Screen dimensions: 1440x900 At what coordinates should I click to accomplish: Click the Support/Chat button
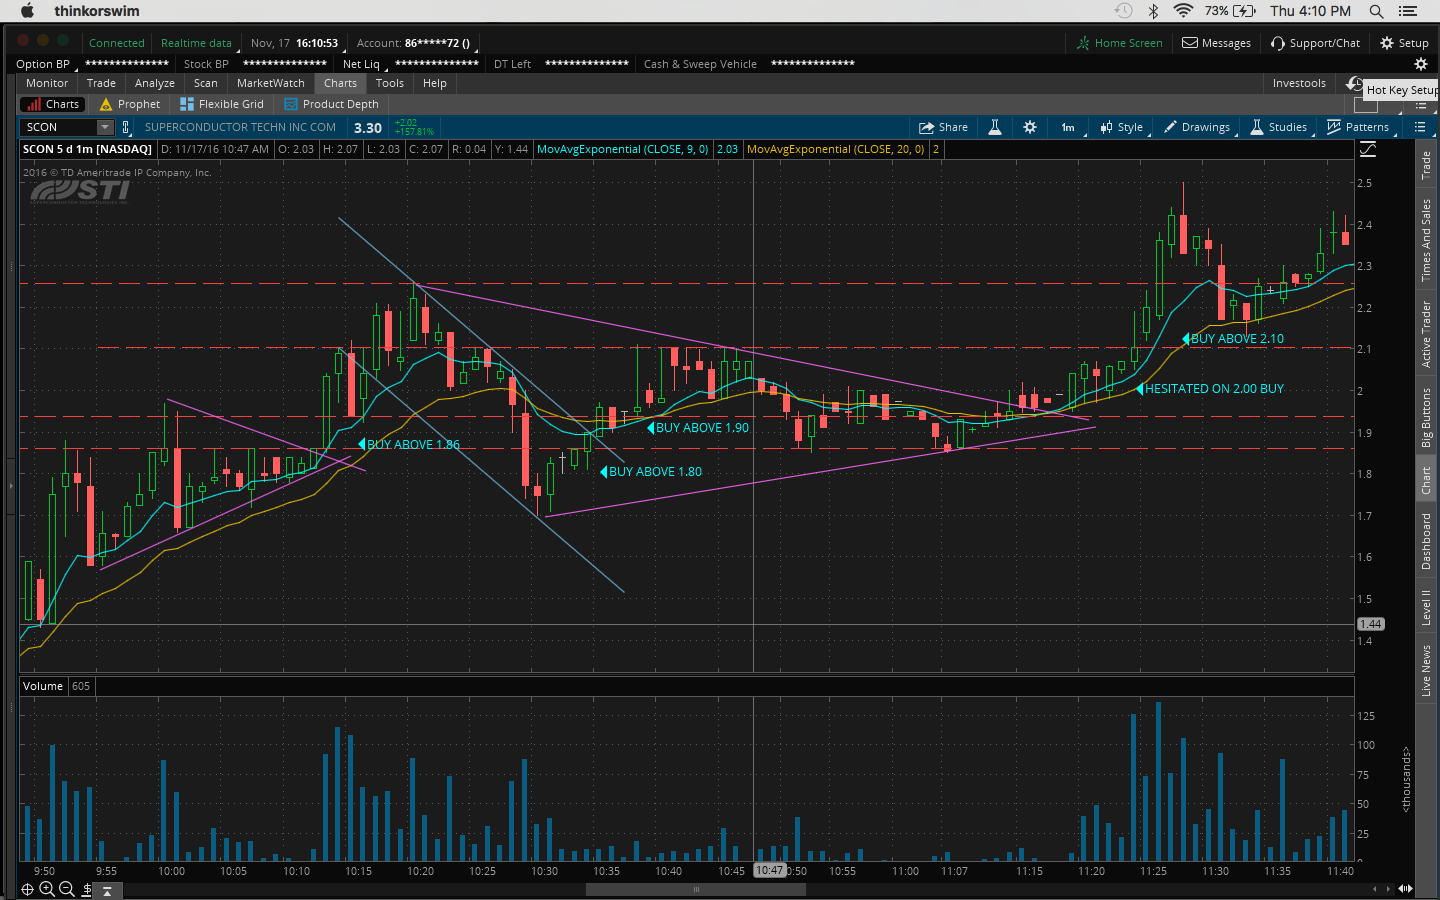coord(1315,43)
